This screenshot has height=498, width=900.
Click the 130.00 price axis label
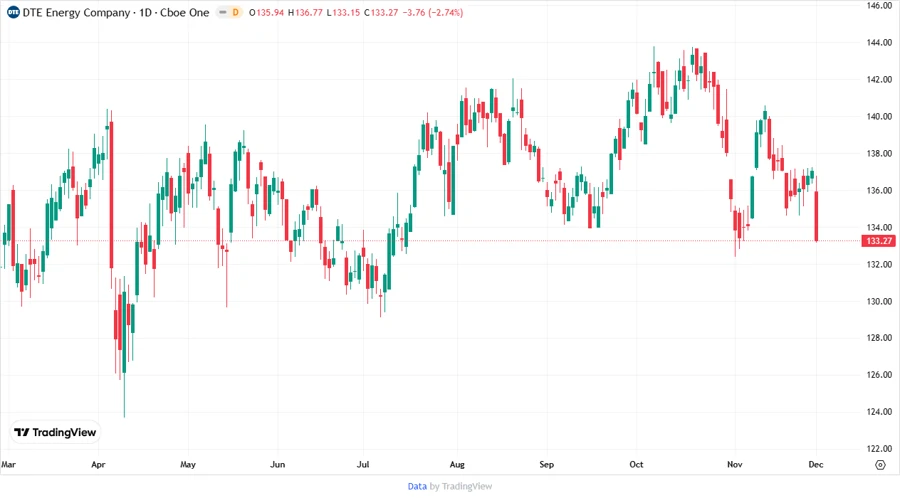click(x=879, y=301)
